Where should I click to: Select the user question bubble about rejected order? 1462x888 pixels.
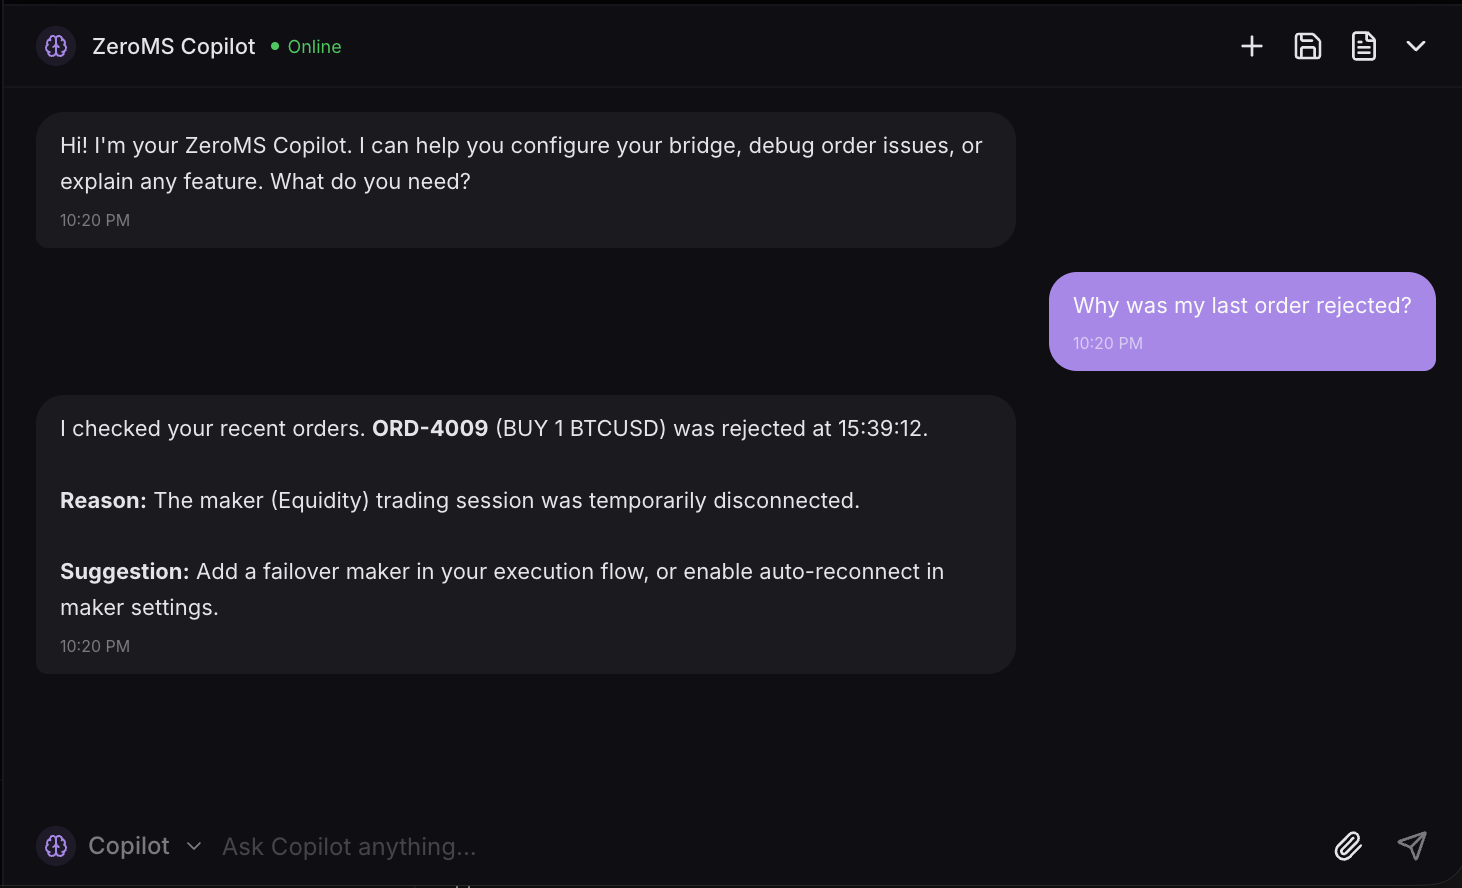coord(1242,321)
